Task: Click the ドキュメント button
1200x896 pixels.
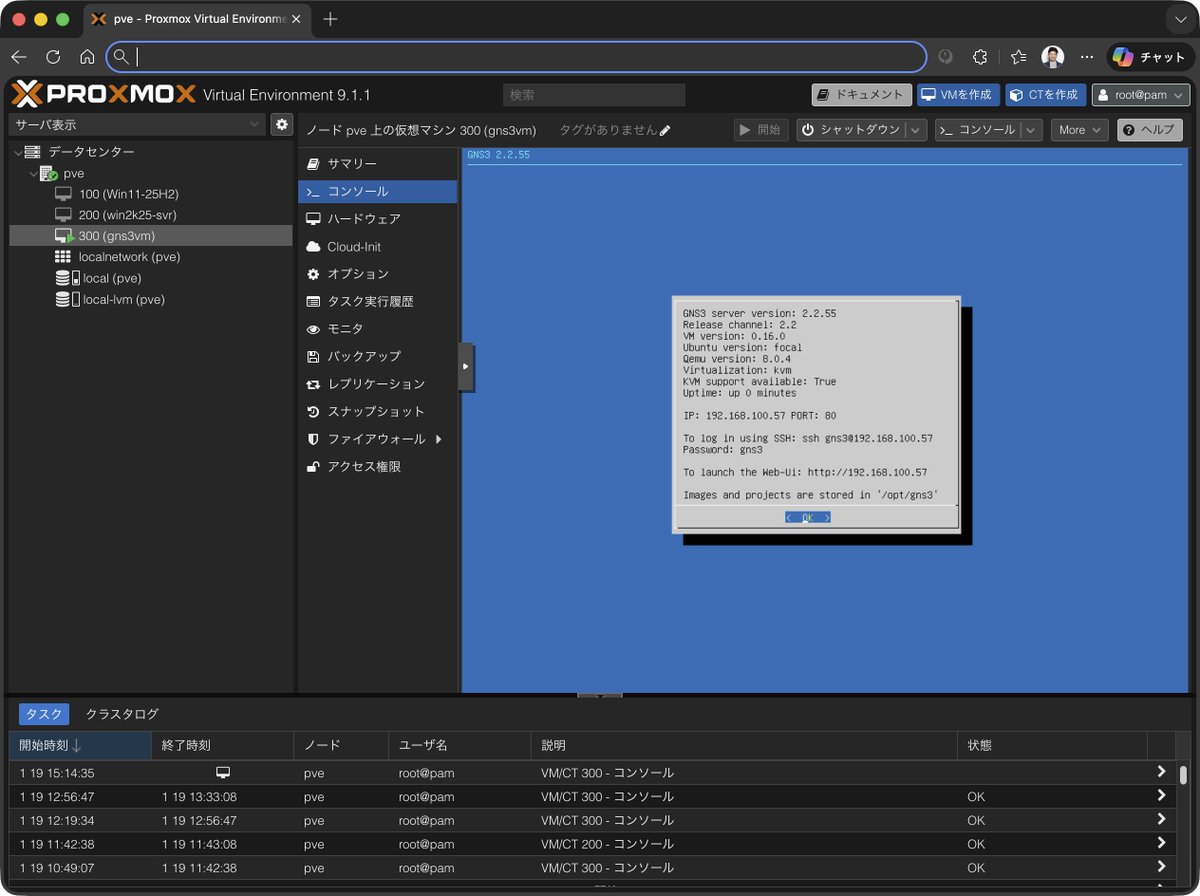Action: click(861, 95)
